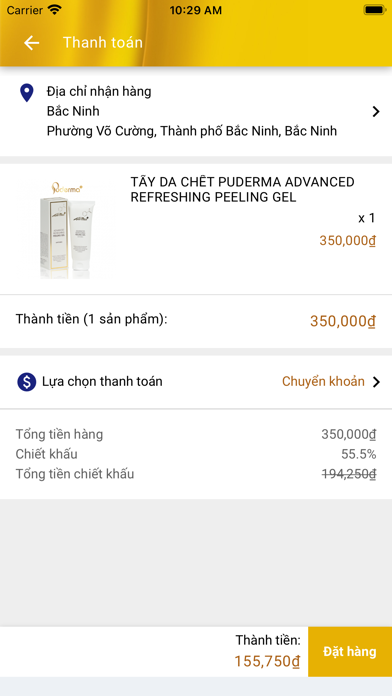Click Thanh toán page title
Screen dimensions: 392x696
[103, 43]
